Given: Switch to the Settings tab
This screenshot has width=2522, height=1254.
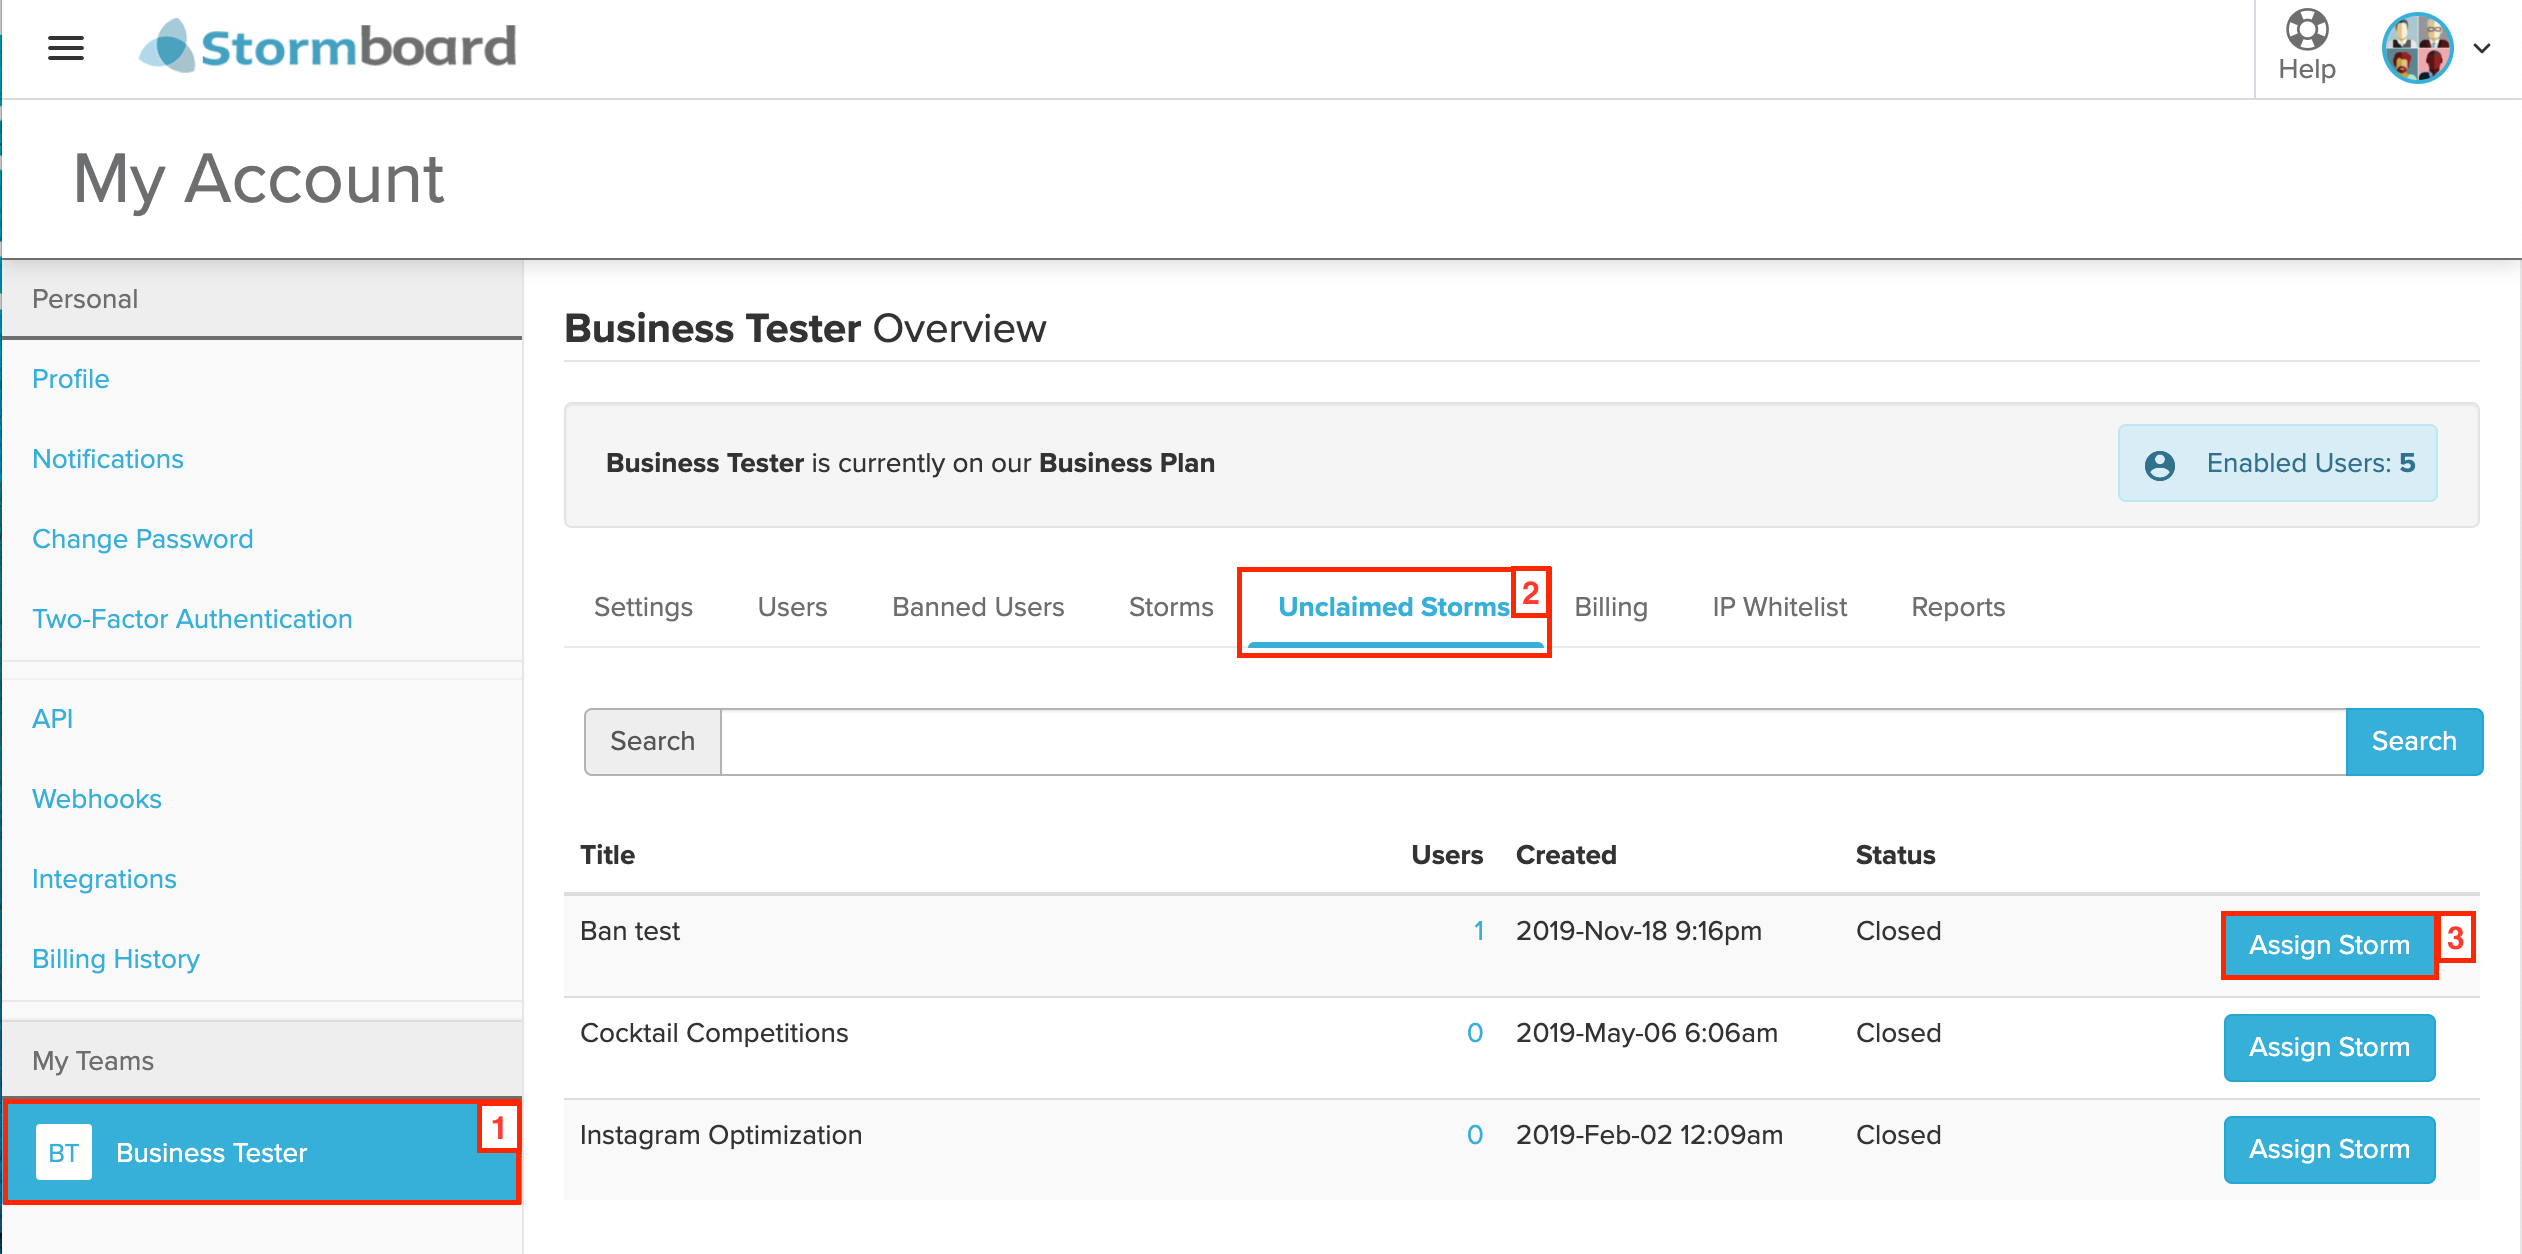Looking at the screenshot, I should (x=643, y=607).
